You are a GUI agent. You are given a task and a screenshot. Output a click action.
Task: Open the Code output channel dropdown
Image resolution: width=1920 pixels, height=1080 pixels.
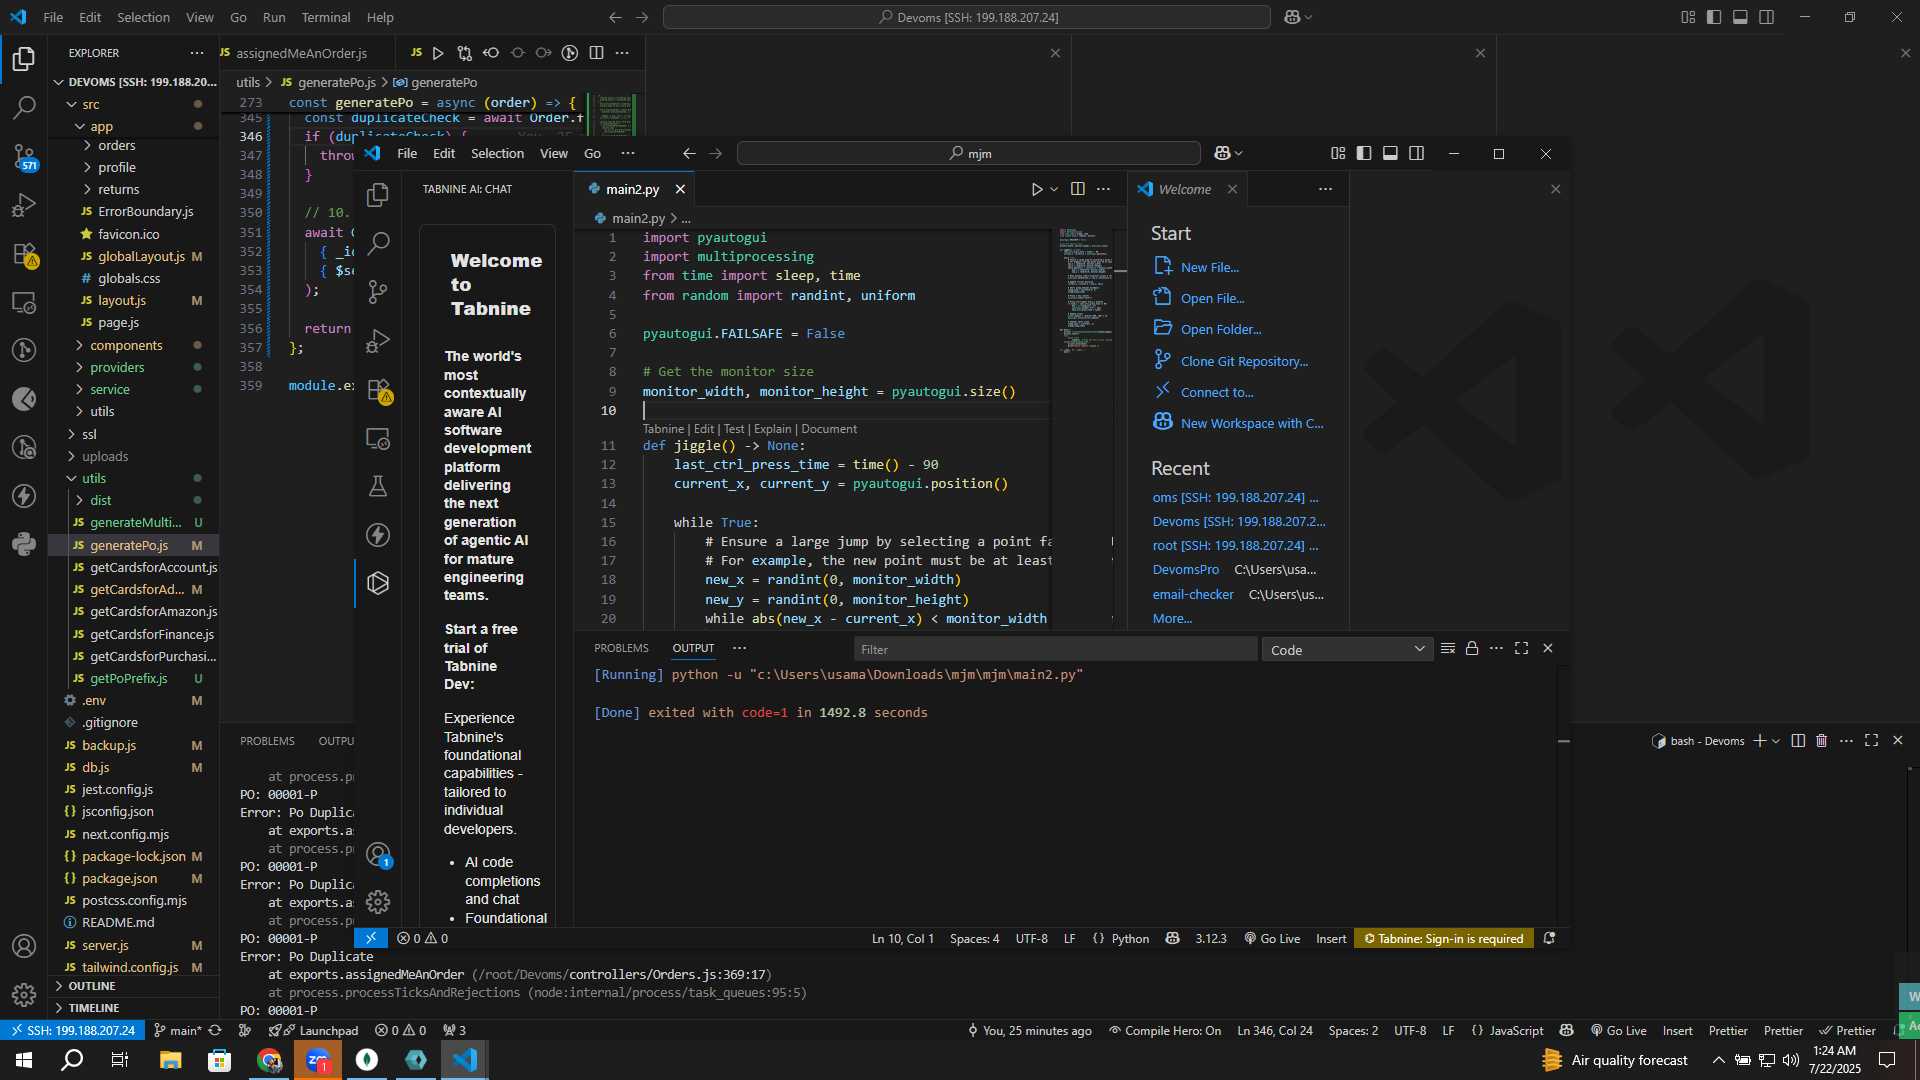click(1347, 650)
